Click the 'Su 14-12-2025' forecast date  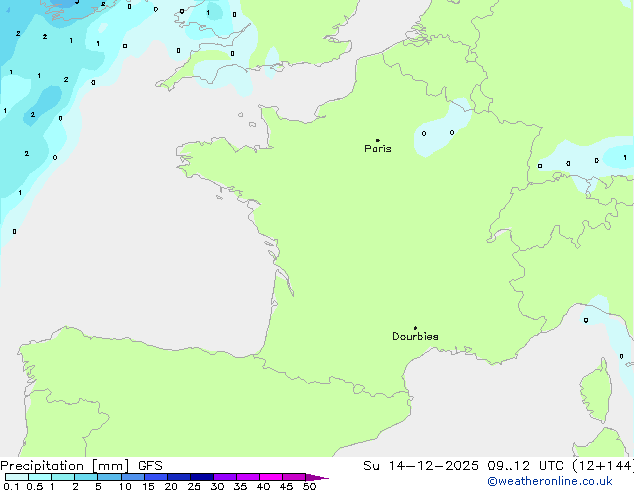tap(421, 466)
